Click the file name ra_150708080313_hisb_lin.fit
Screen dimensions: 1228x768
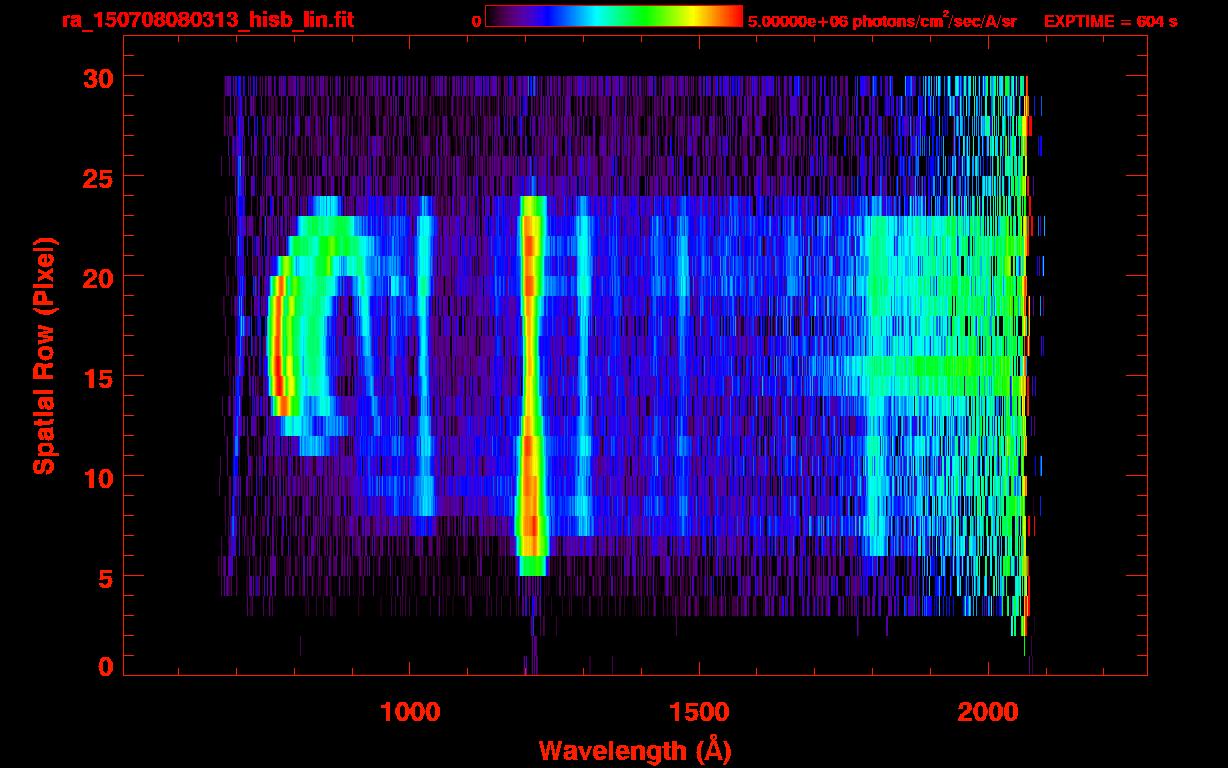[207, 20]
